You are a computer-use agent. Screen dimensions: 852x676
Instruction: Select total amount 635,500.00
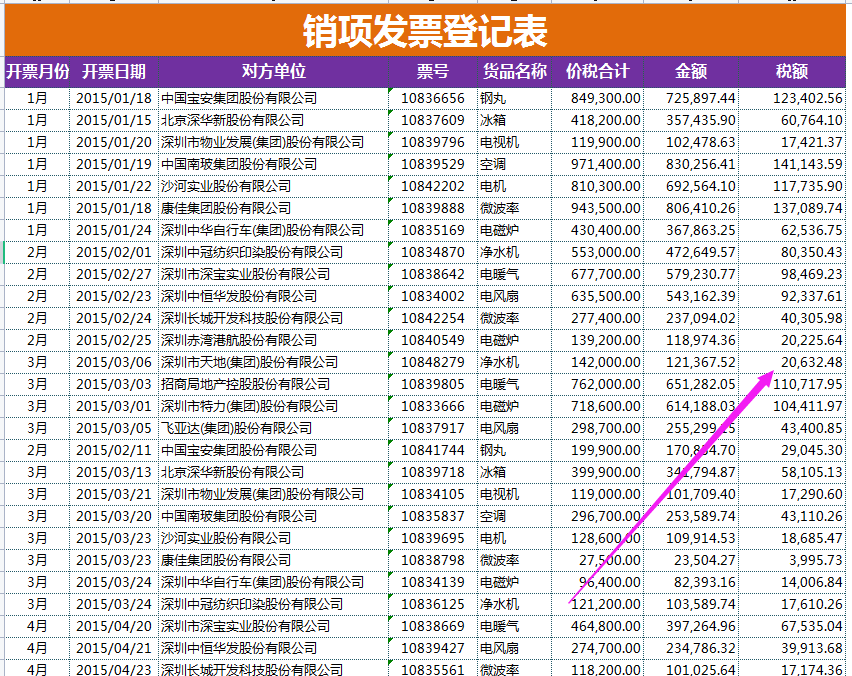(598, 296)
